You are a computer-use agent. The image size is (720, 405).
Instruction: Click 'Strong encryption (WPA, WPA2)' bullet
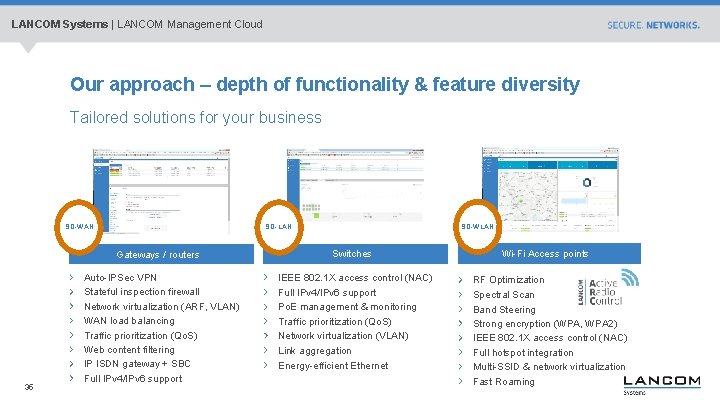545,324
